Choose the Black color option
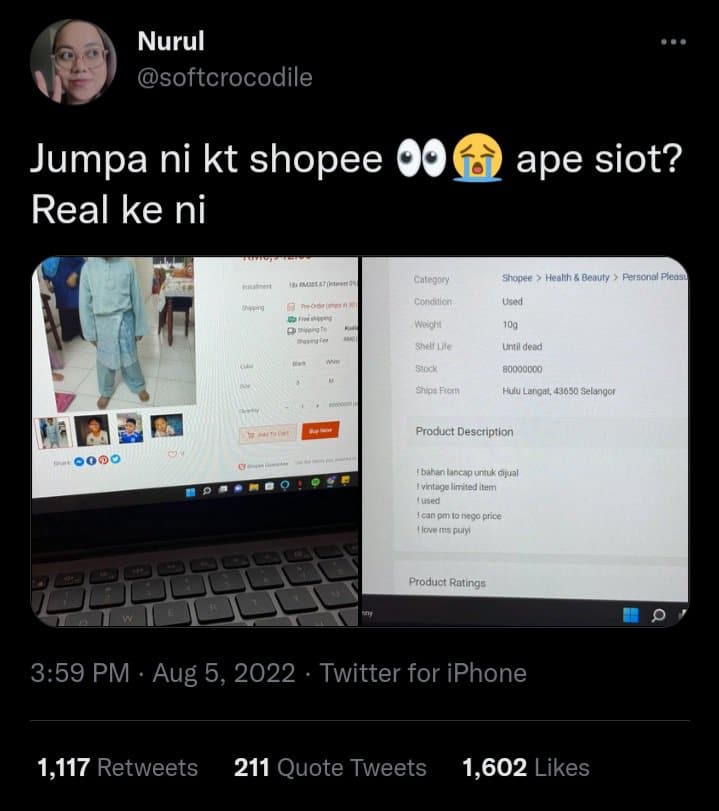 tap(299, 364)
